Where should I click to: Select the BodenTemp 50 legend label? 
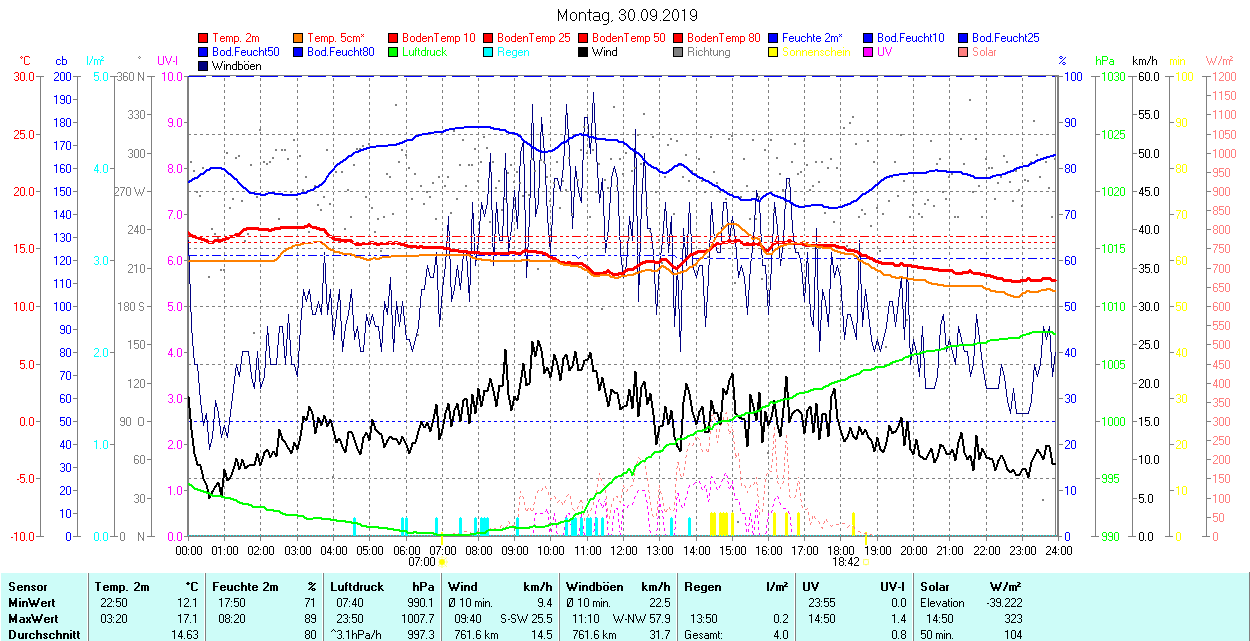629,38
